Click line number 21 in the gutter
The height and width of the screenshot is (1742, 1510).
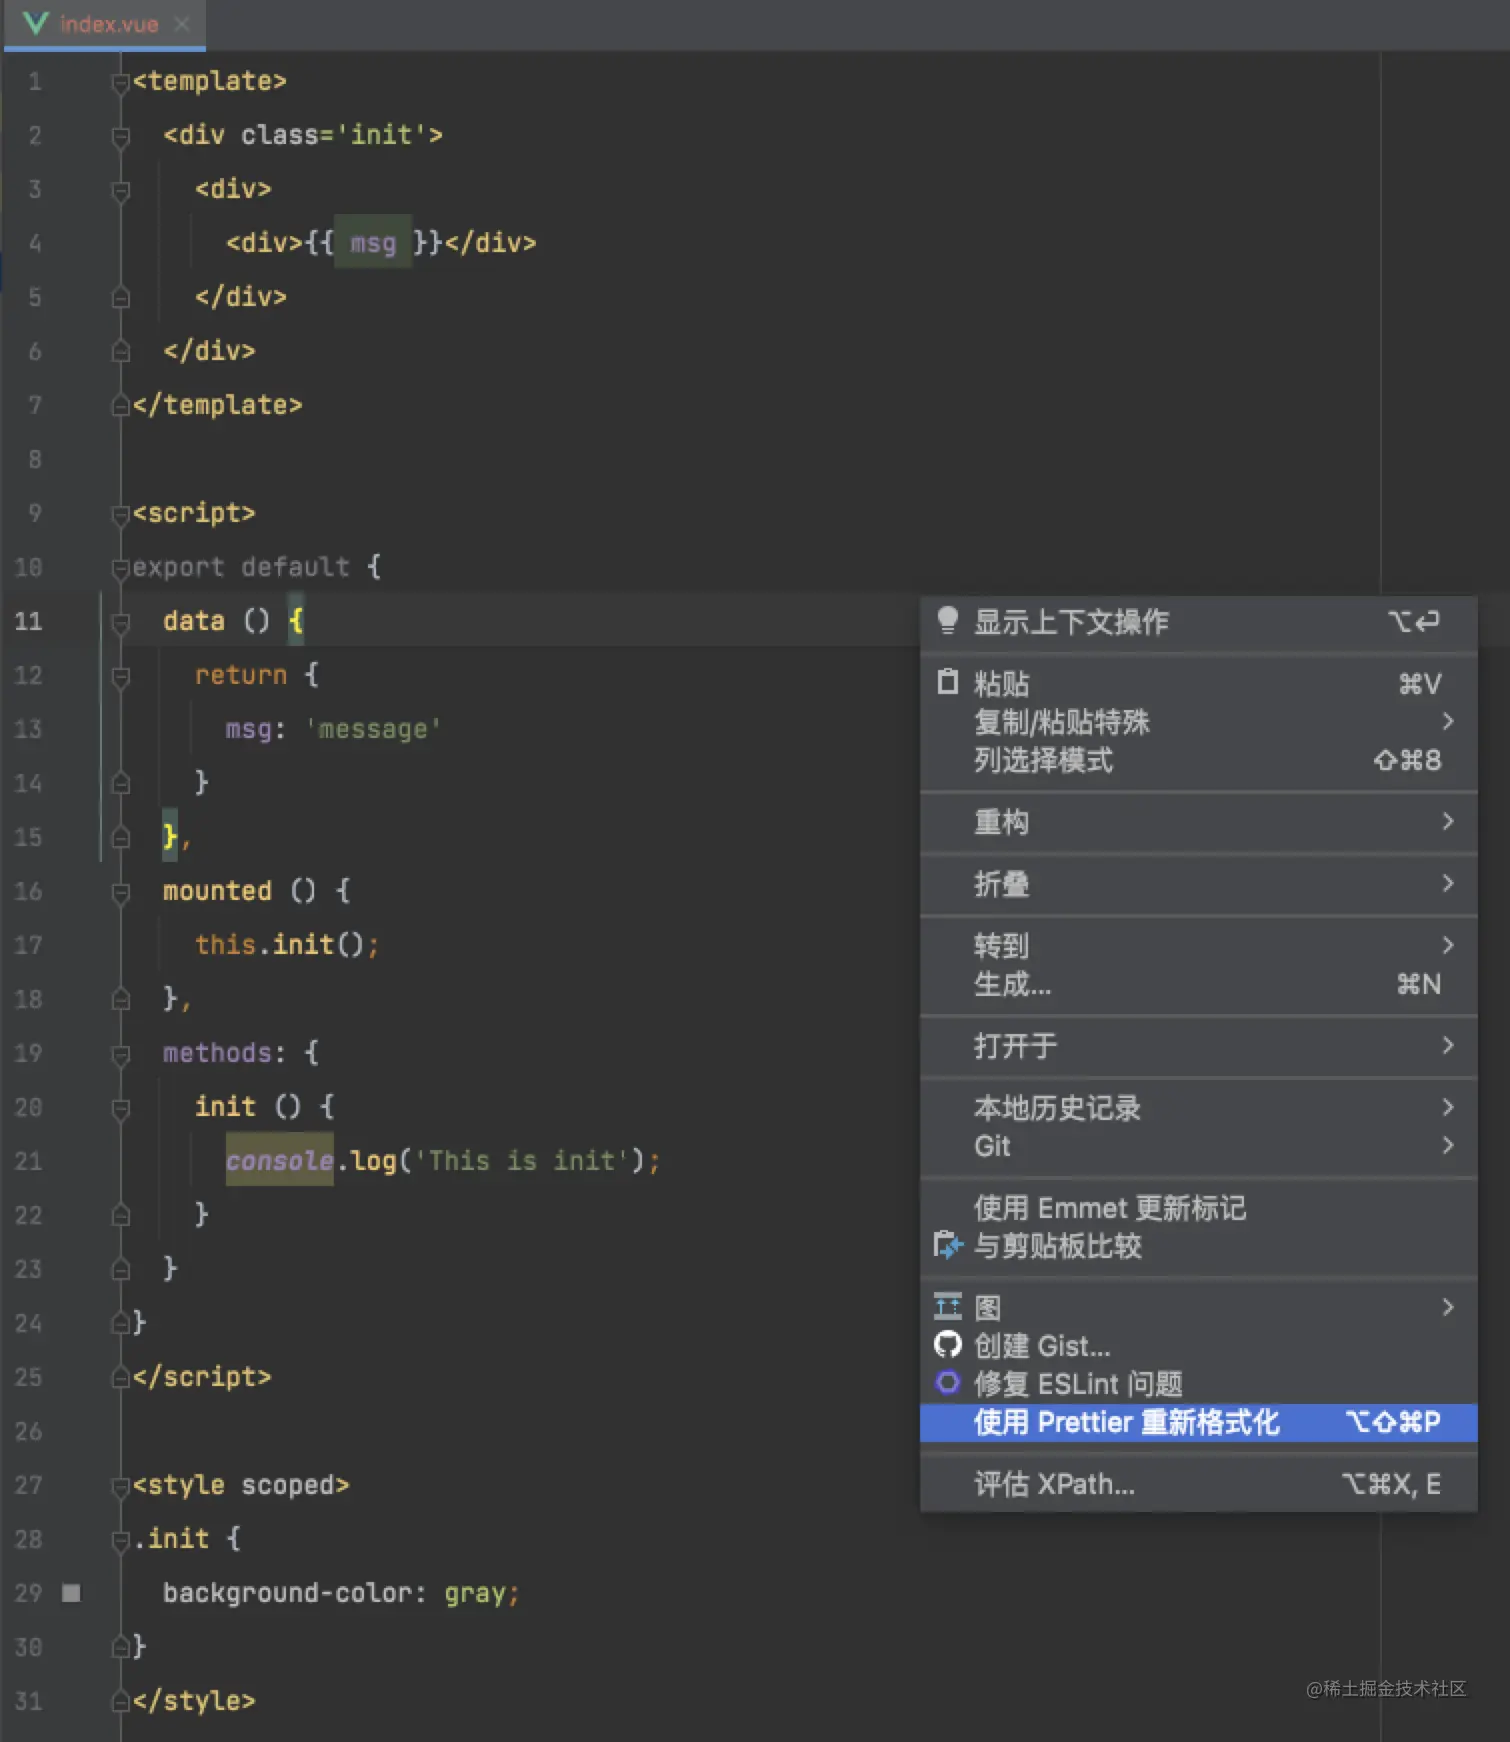pos(28,1161)
